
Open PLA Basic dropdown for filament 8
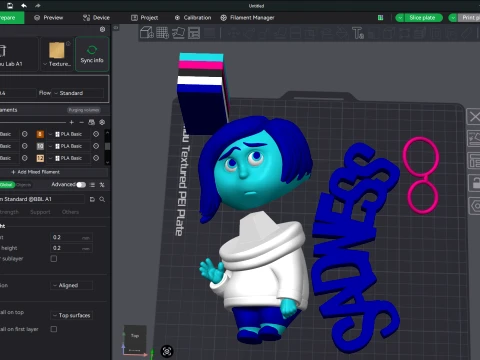(69, 134)
